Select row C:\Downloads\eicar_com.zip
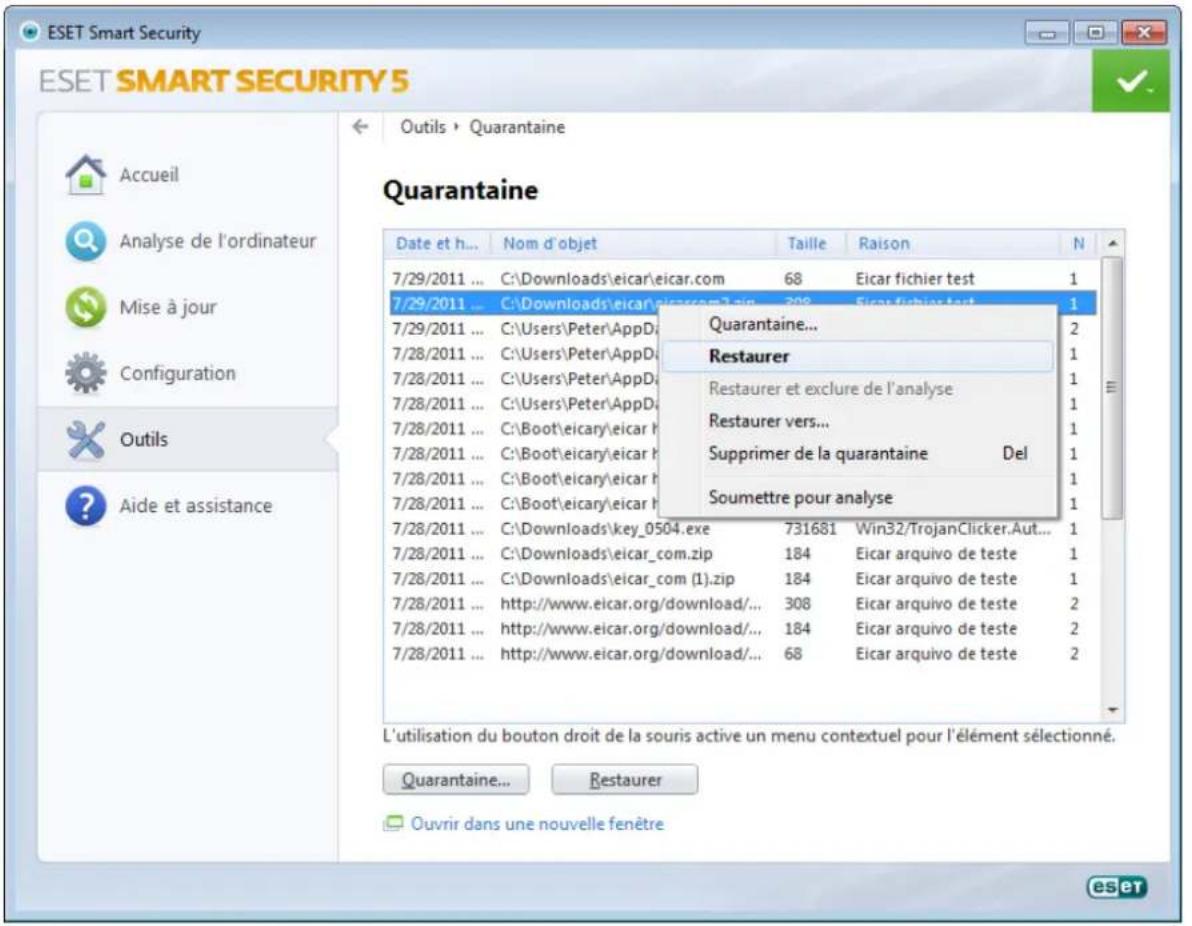 click(743, 554)
